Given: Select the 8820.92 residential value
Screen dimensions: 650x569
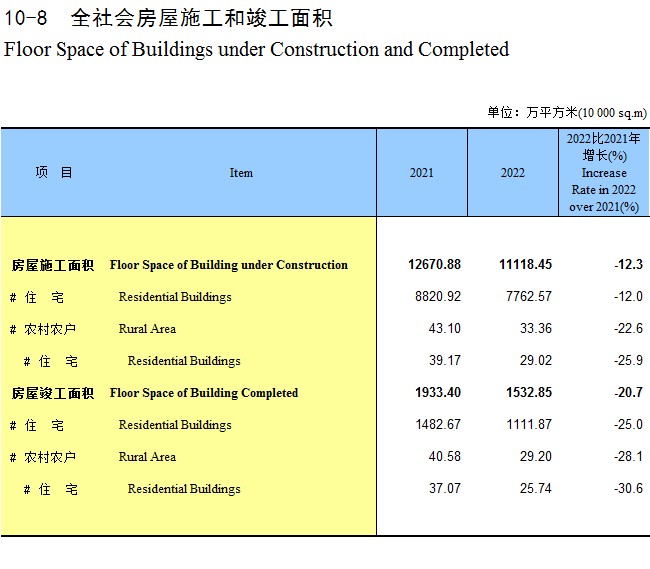Looking at the screenshot, I should [x=438, y=296].
